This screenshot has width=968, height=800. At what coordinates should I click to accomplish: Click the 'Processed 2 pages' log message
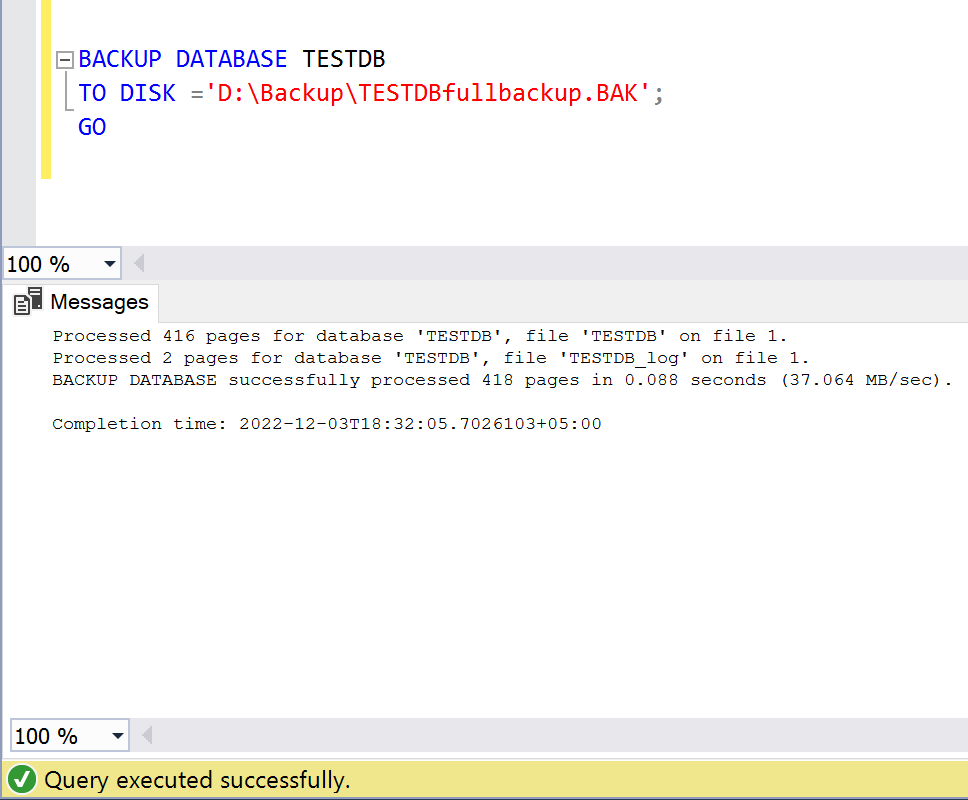(x=430, y=358)
